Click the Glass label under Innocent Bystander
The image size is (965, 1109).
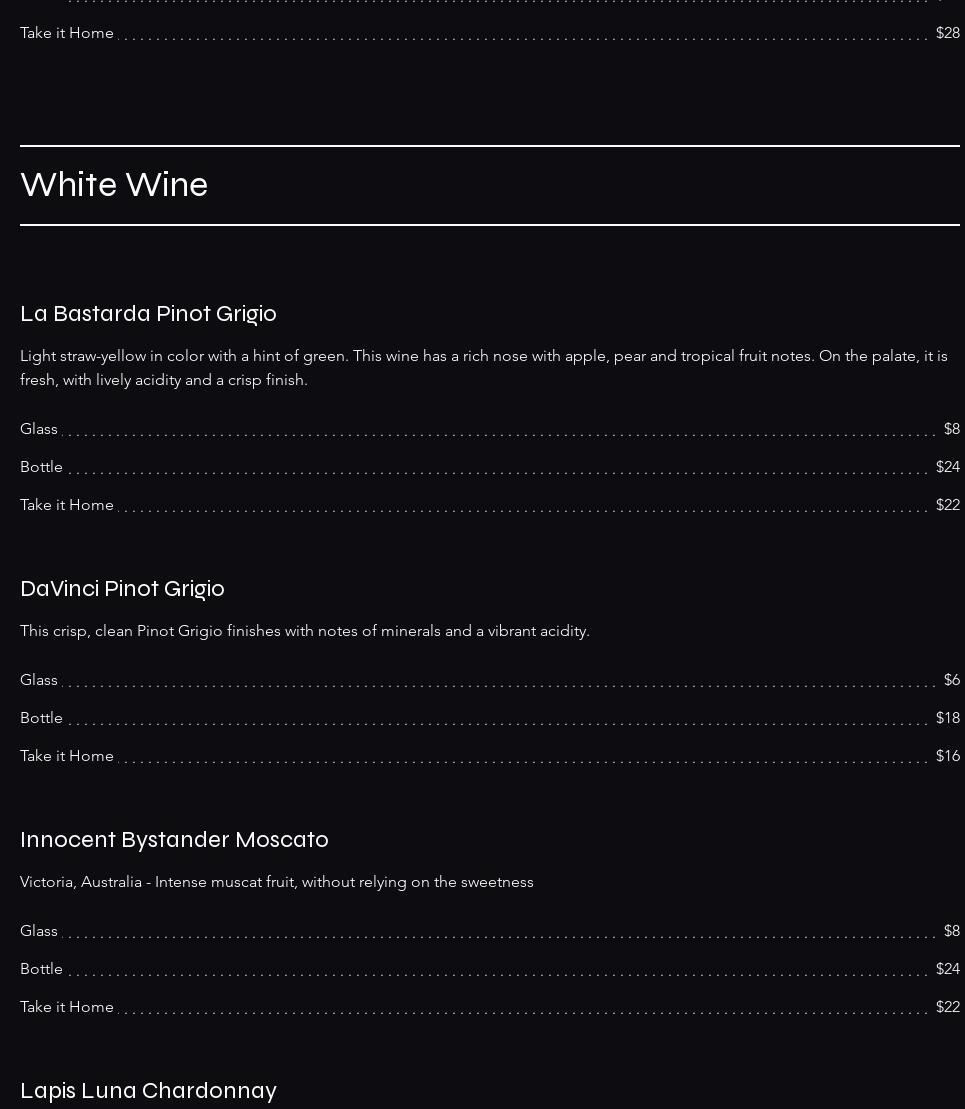point(39,931)
